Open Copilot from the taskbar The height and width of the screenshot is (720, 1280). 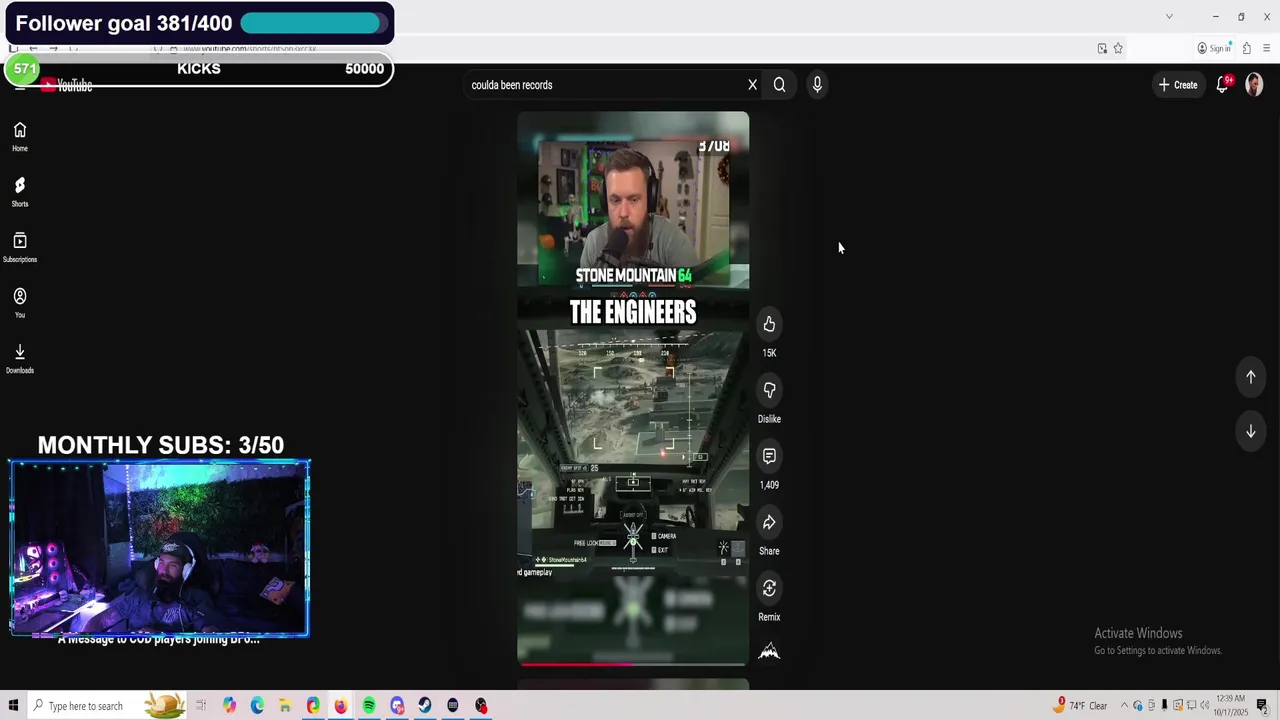tap(229, 706)
